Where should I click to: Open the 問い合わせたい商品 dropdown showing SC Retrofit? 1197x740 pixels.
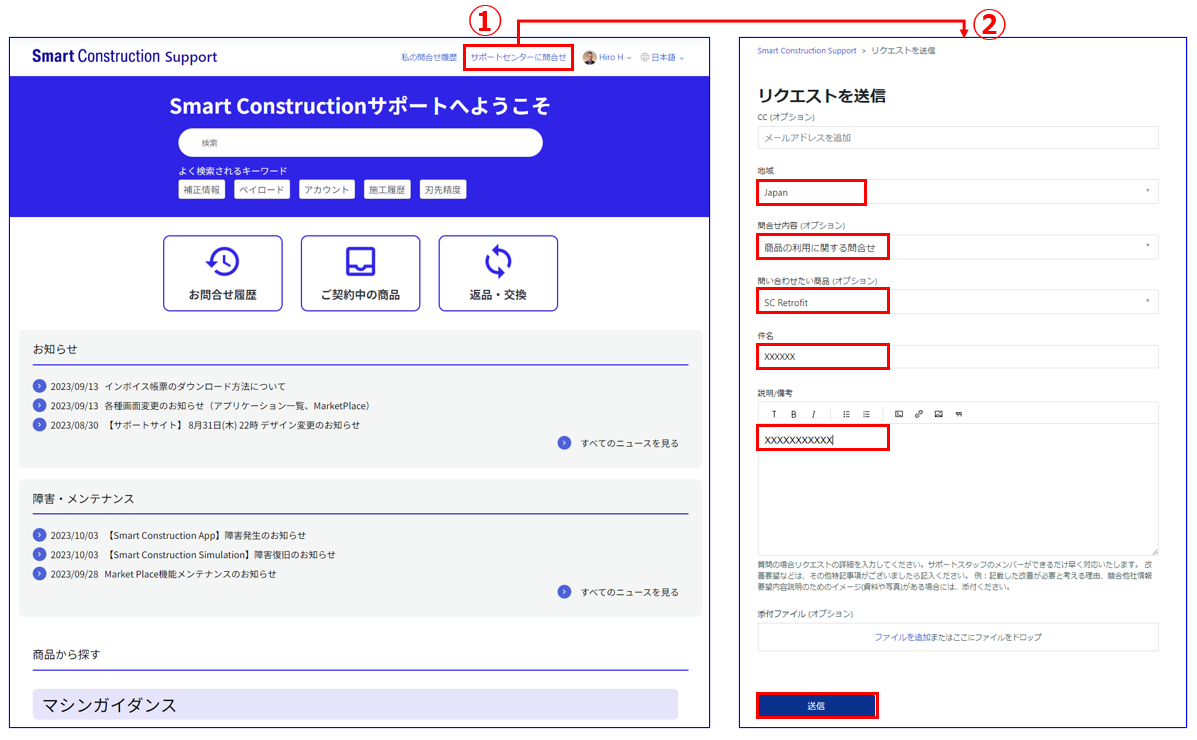point(957,302)
